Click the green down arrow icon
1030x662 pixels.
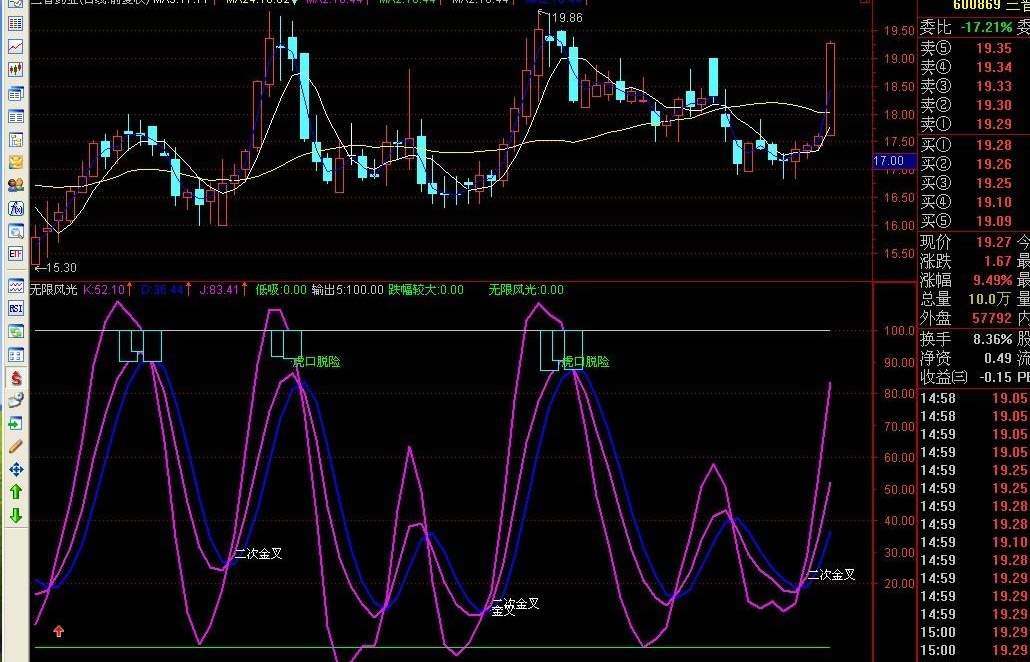pyautogui.click(x=15, y=516)
